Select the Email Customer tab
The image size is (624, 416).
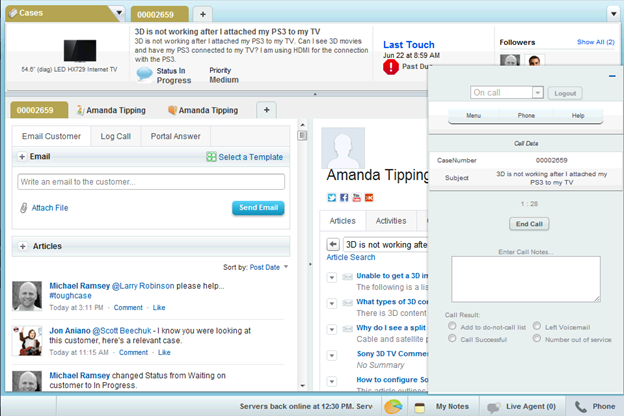click(x=51, y=136)
